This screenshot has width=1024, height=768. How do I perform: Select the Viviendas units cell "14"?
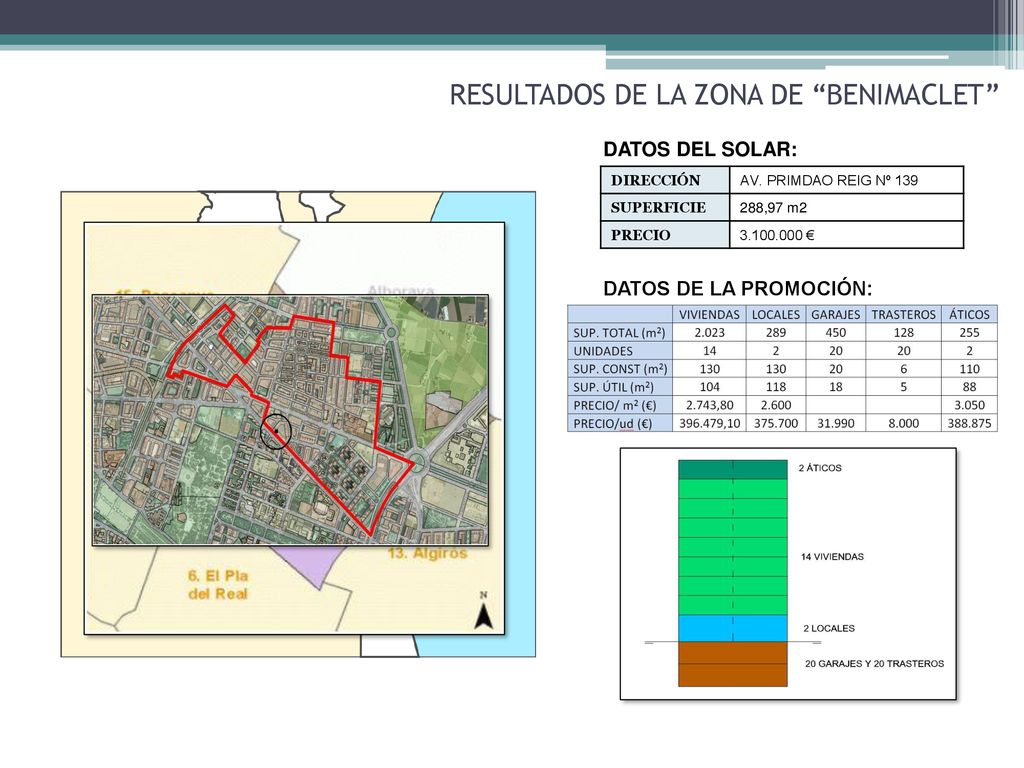pyautogui.click(x=710, y=351)
